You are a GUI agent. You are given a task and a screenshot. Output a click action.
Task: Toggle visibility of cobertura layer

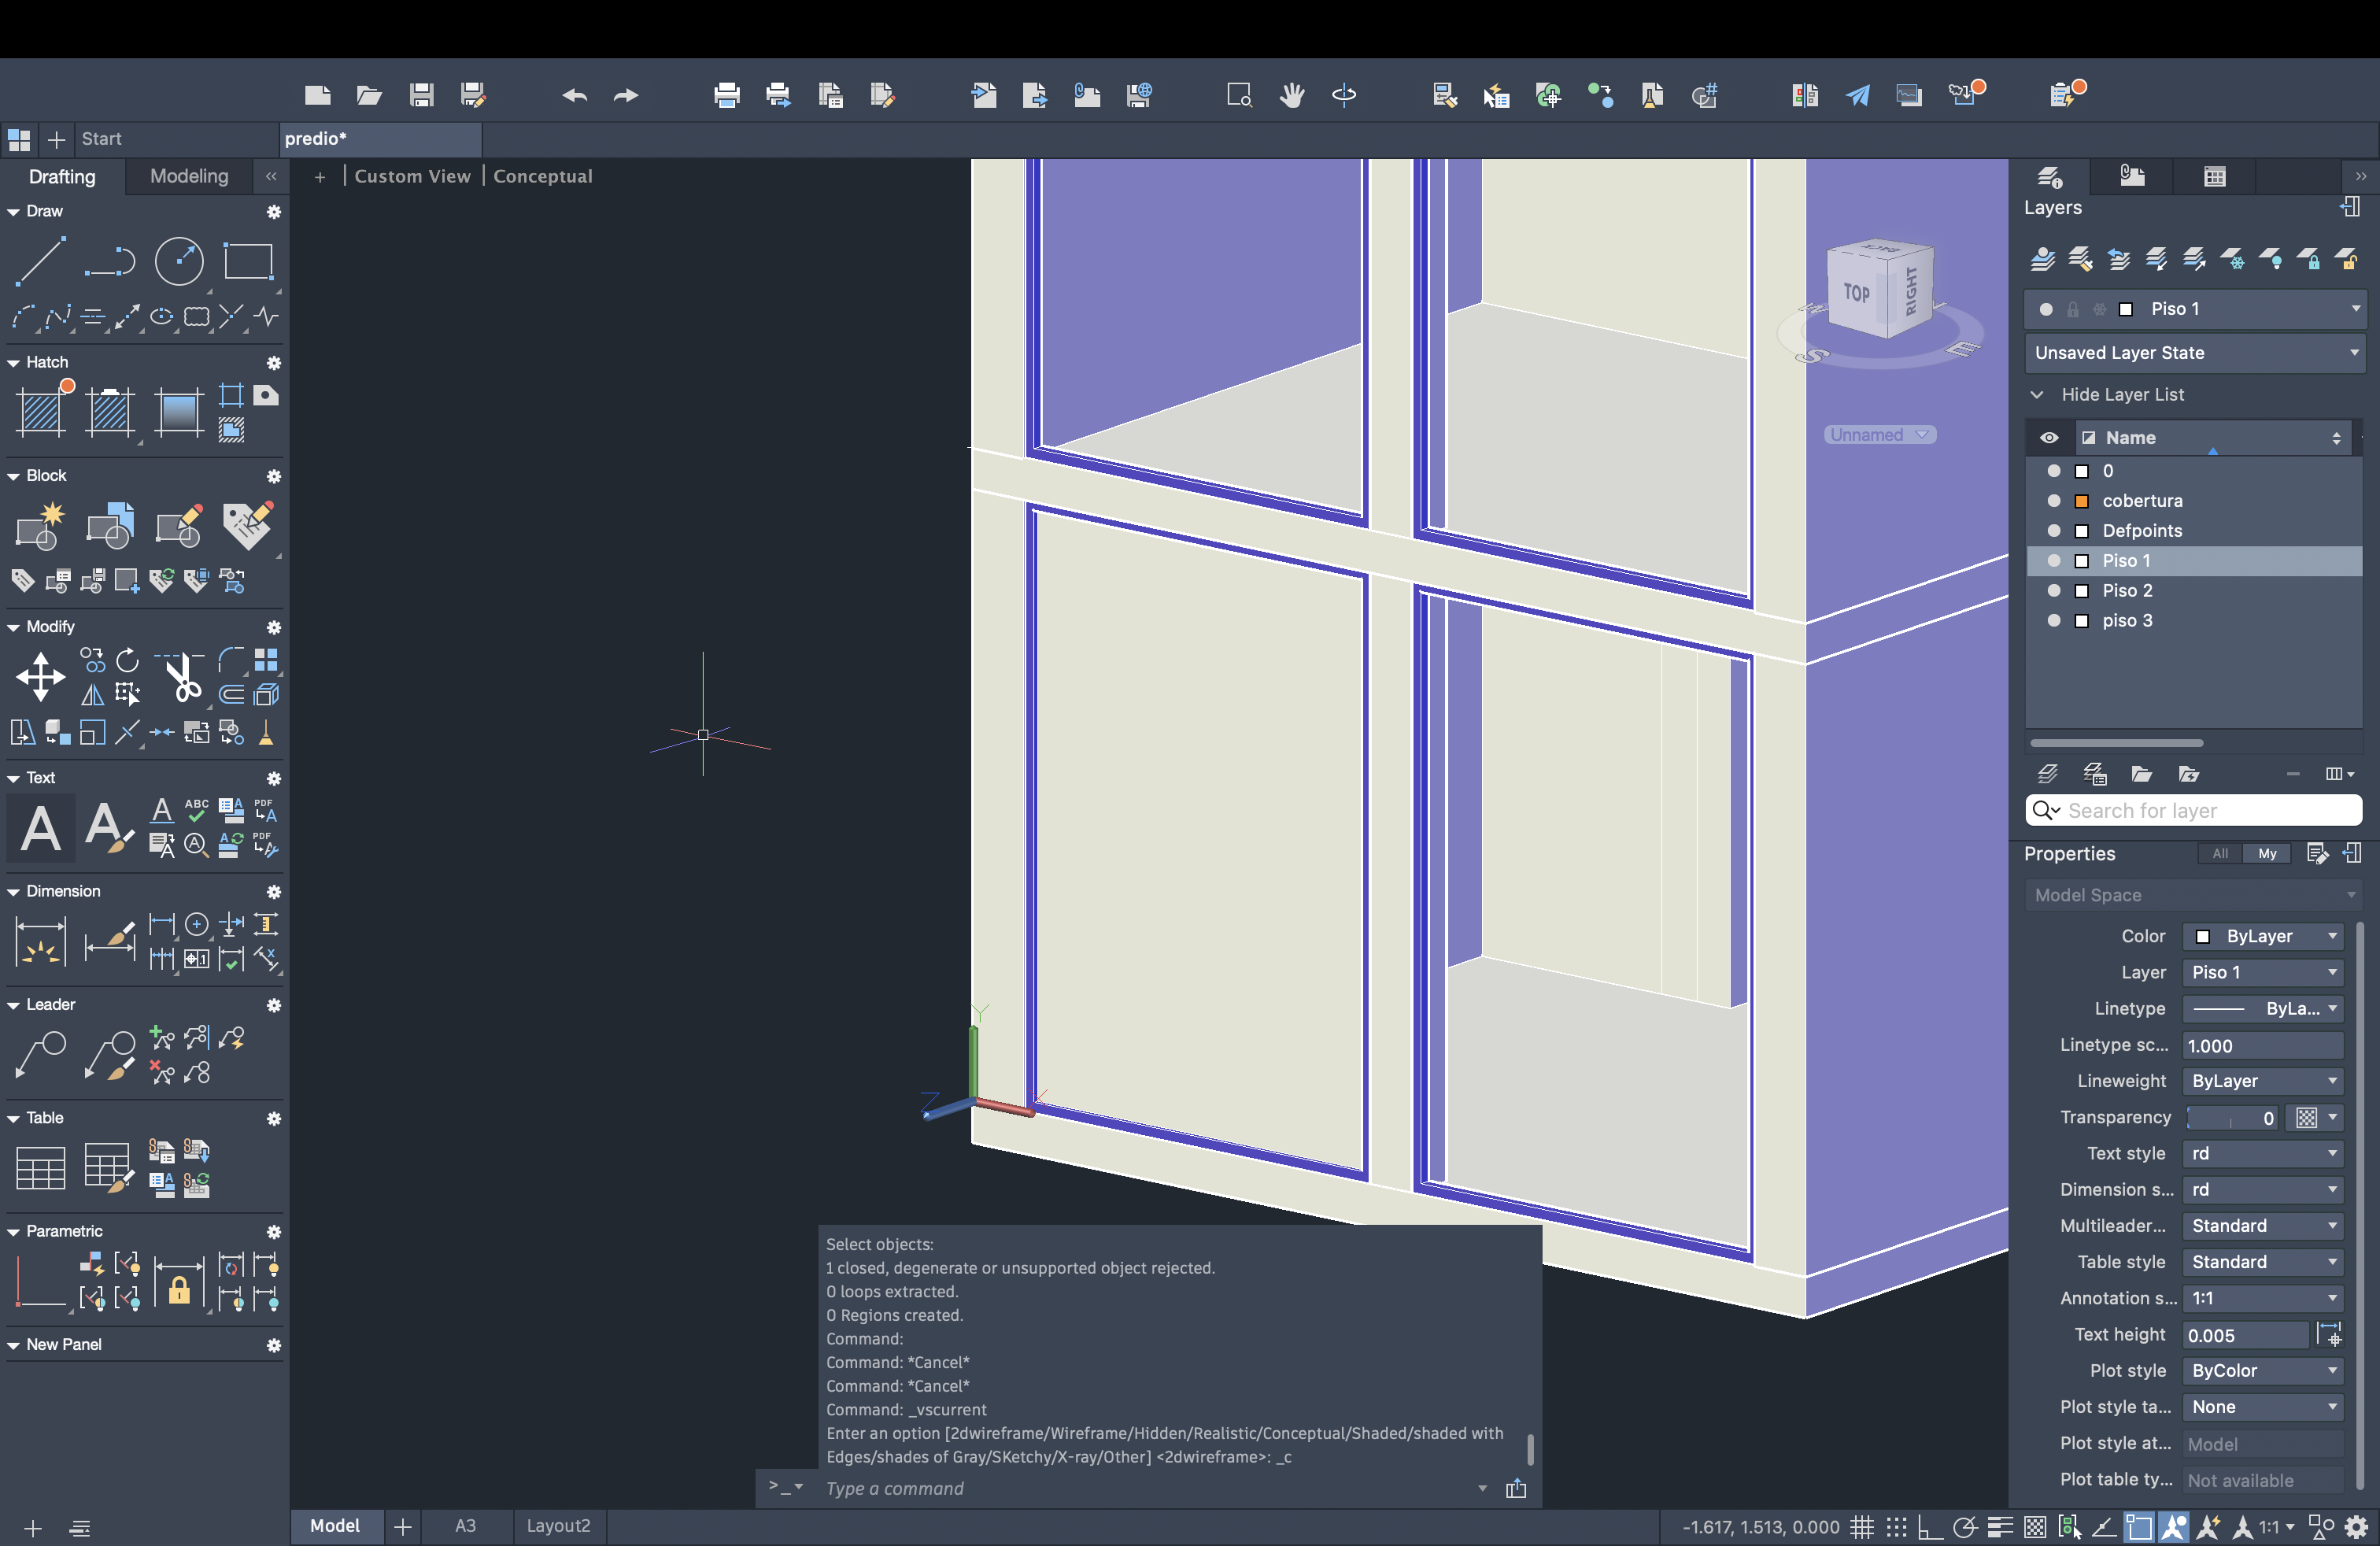pos(2054,501)
